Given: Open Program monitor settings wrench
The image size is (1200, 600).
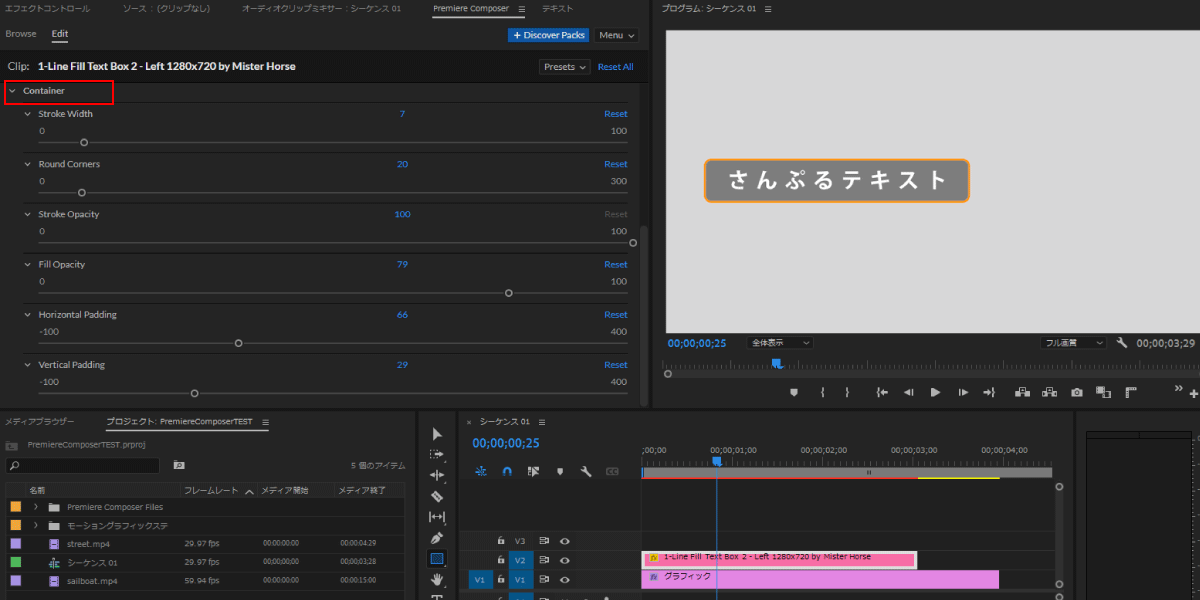Looking at the screenshot, I should (x=1122, y=343).
